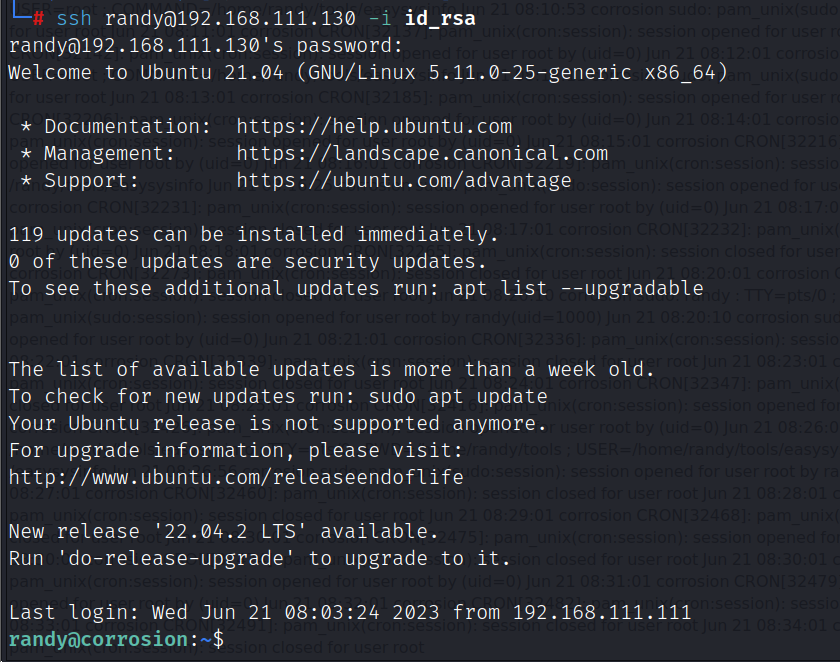
Task: Click the password prompt line
Action: click(205, 46)
